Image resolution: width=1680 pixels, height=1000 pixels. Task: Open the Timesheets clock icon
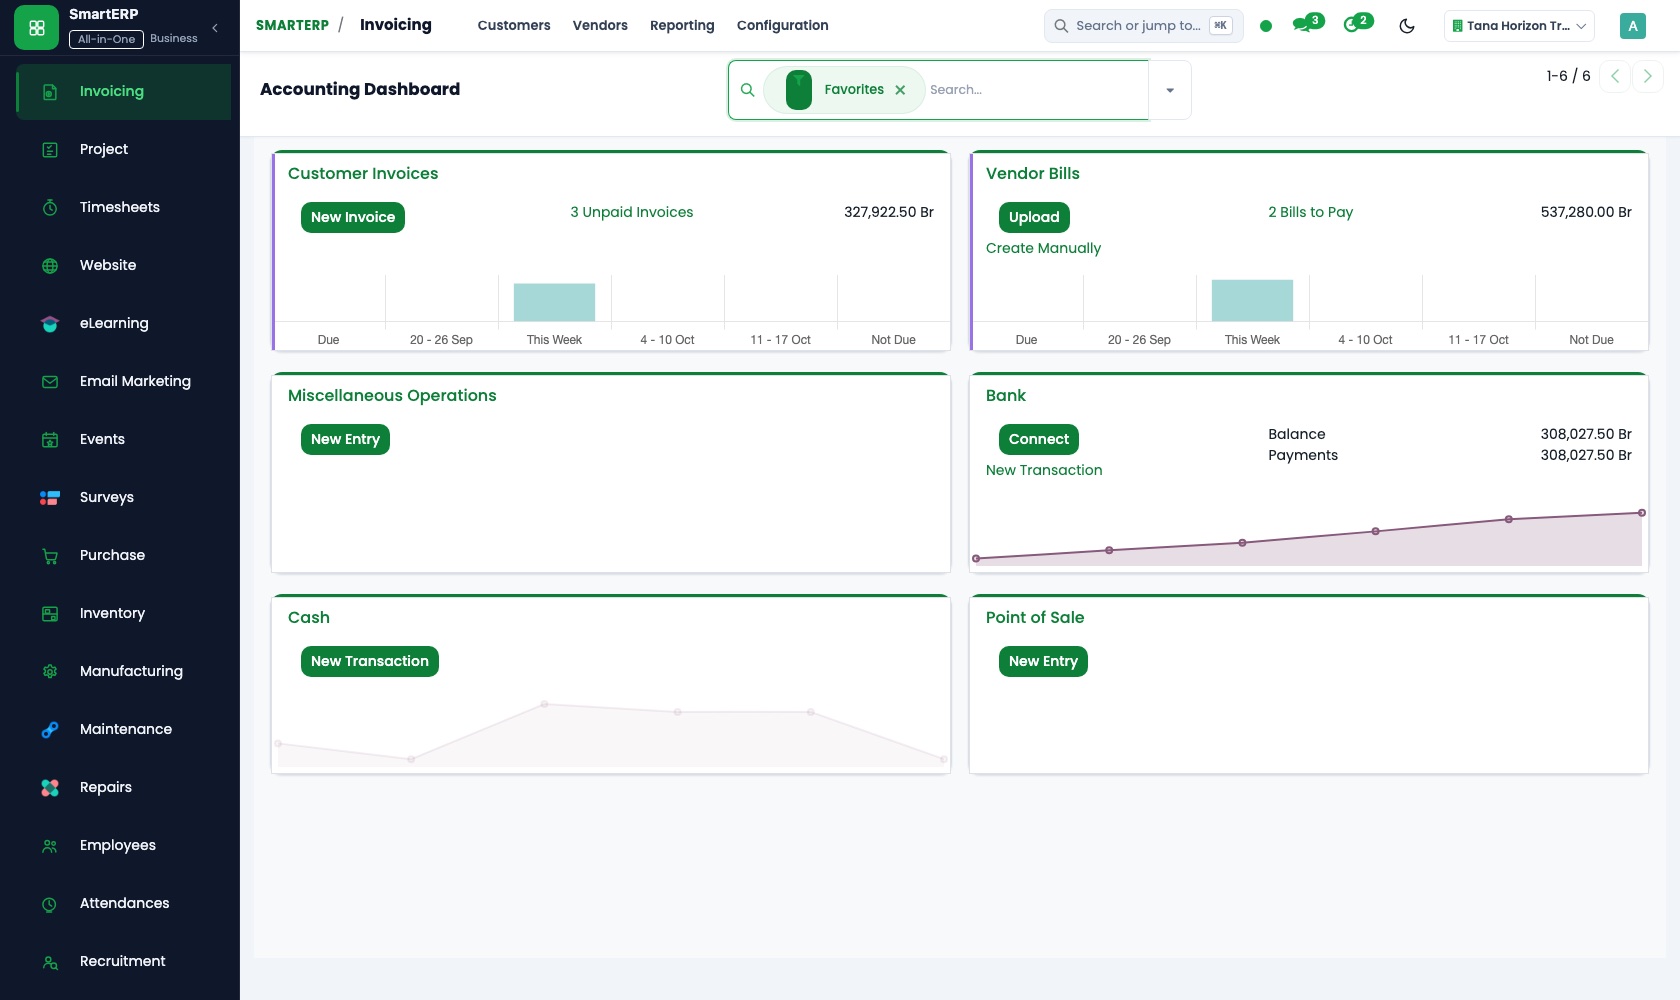50,207
